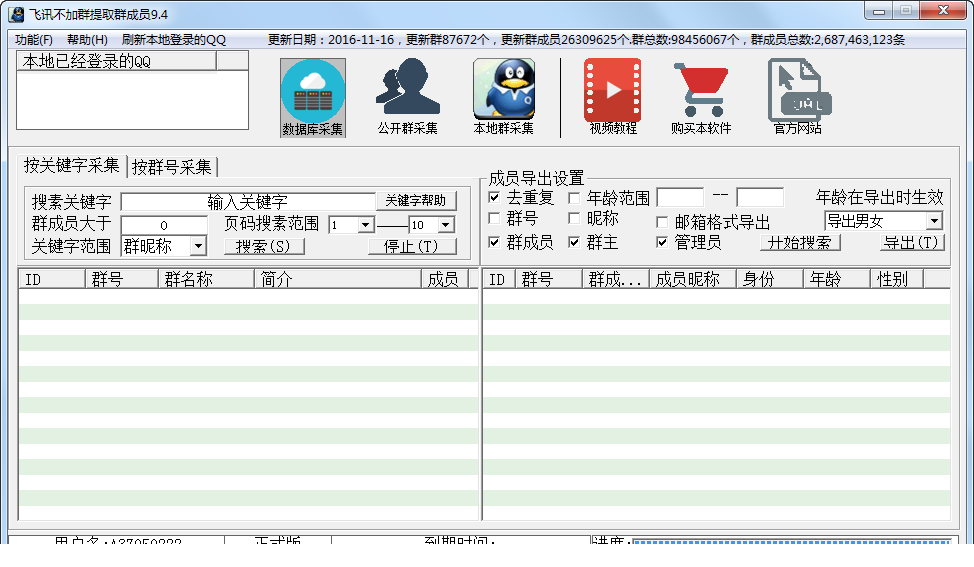Click the 导出(T) export button
Viewport: 974px width, 567px height.
[x=912, y=242]
